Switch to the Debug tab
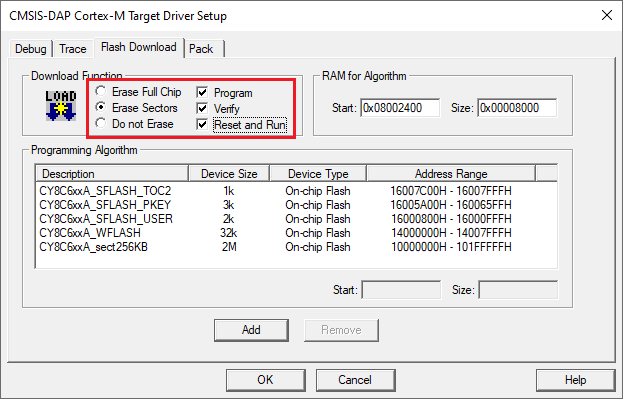Screen dimensions: 623x399 click(31, 49)
